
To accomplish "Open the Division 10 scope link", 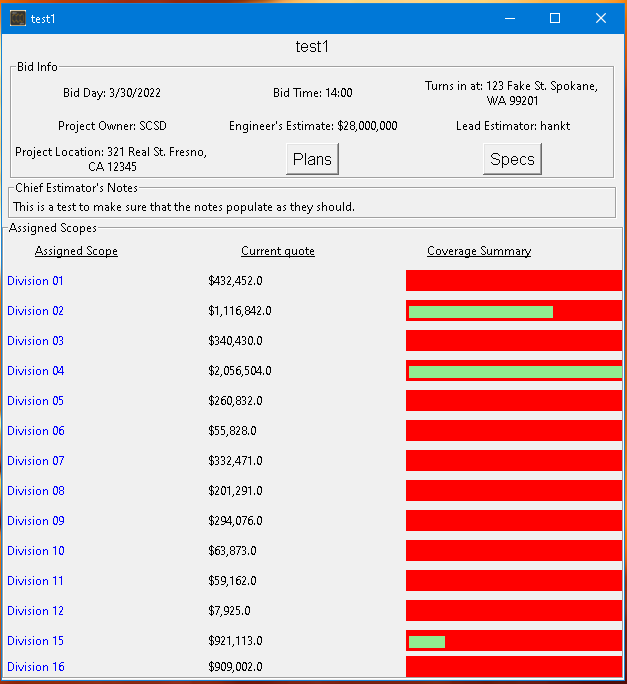I will (36, 551).
